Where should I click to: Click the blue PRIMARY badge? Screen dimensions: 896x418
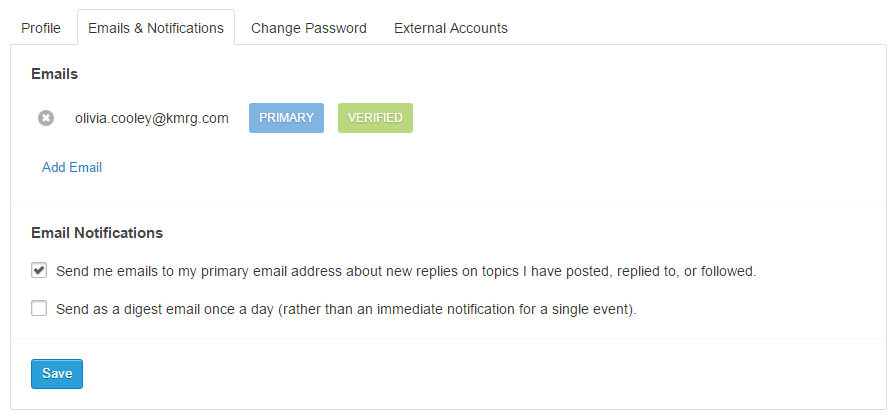click(x=286, y=118)
